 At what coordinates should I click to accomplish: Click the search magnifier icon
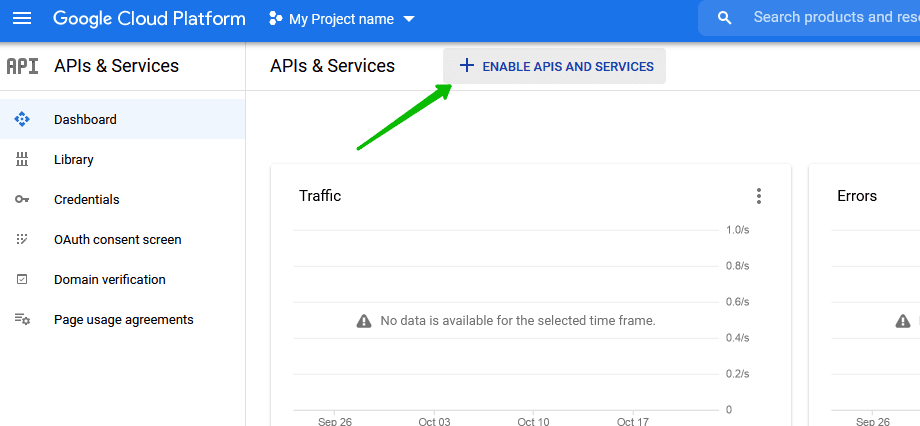tap(725, 18)
